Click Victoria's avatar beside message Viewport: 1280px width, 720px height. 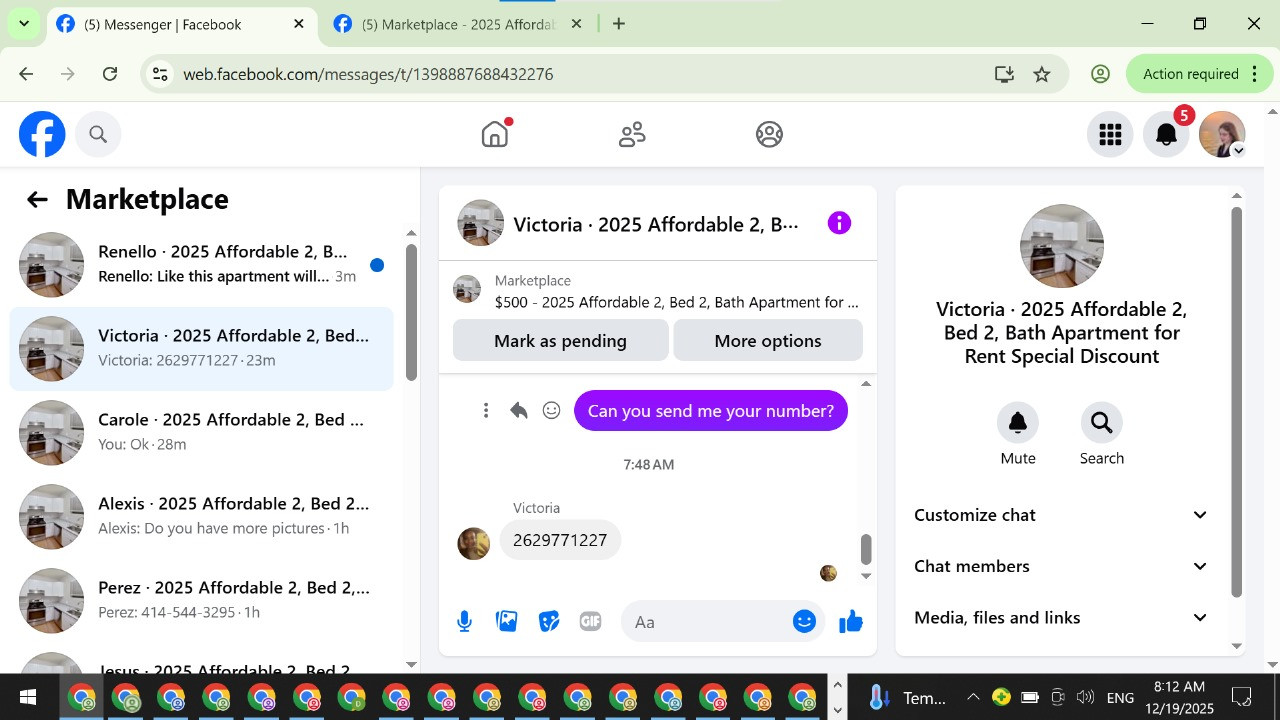pos(474,543)
